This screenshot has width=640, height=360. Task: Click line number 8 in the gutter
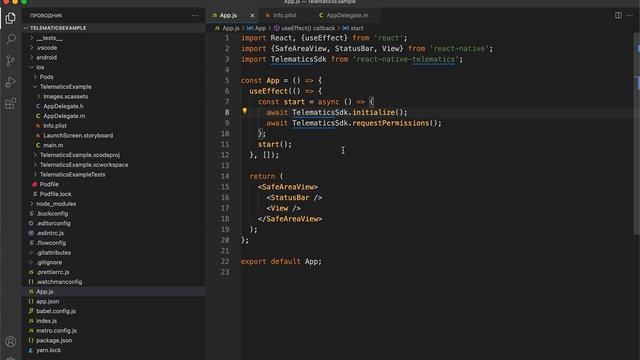227,112
